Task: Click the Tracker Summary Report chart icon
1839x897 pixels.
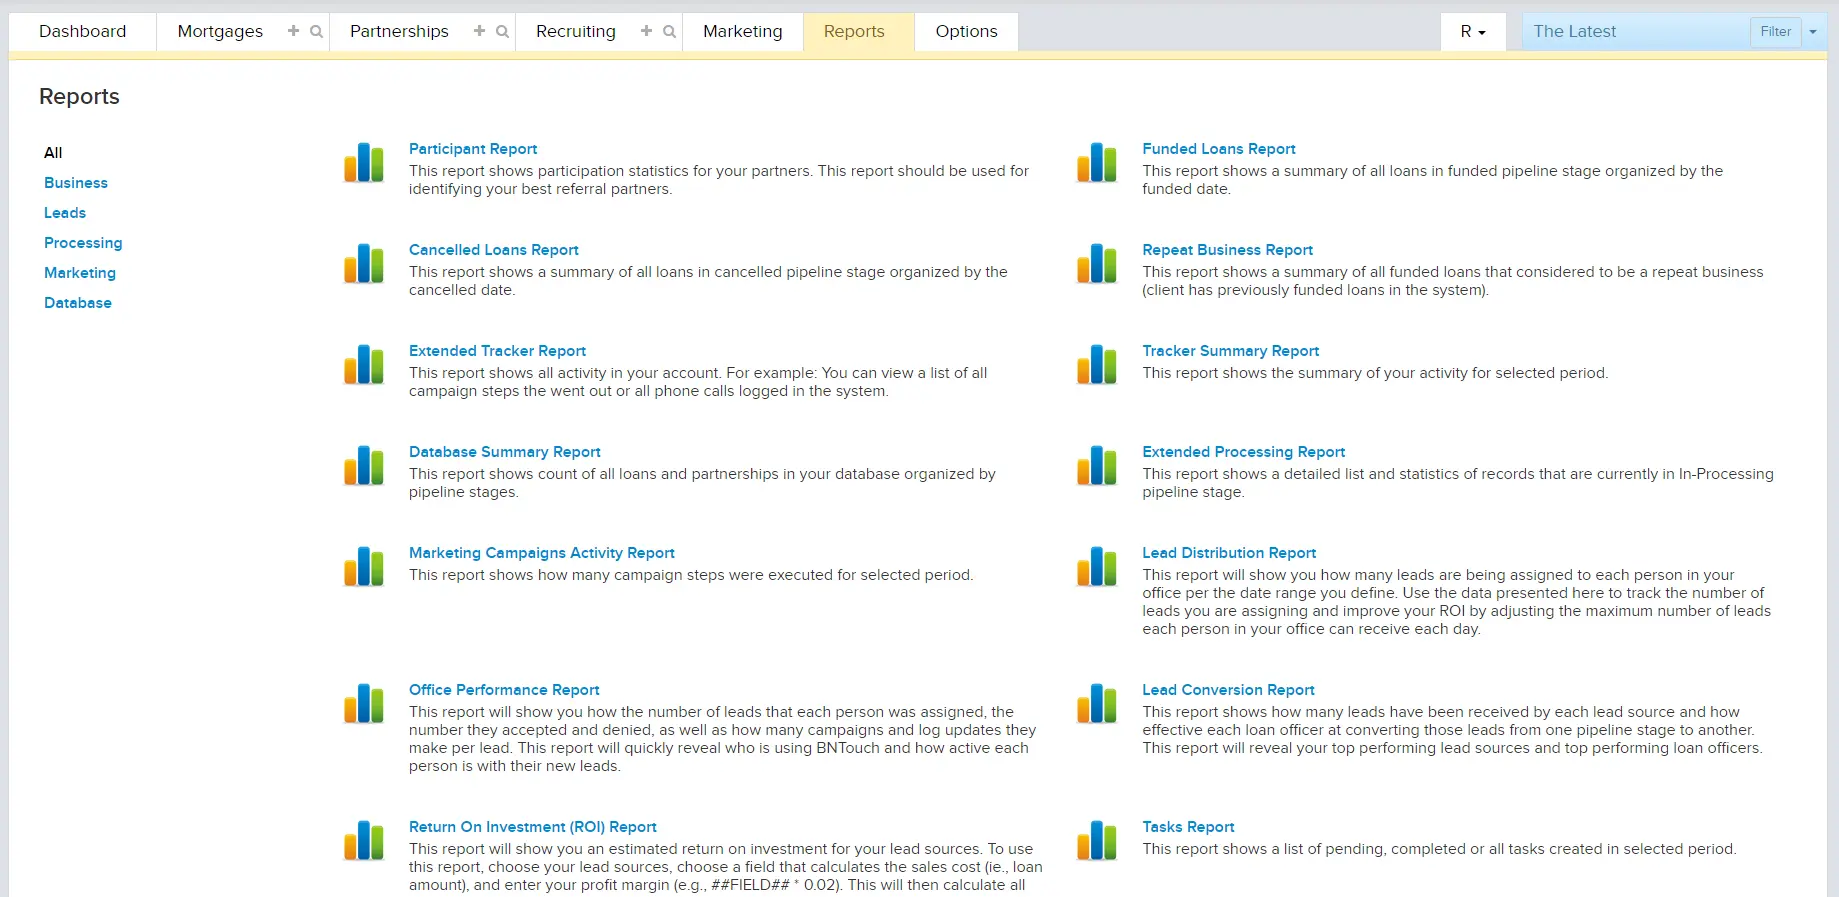Action: pyautogui.click(x=1097, y=364)
